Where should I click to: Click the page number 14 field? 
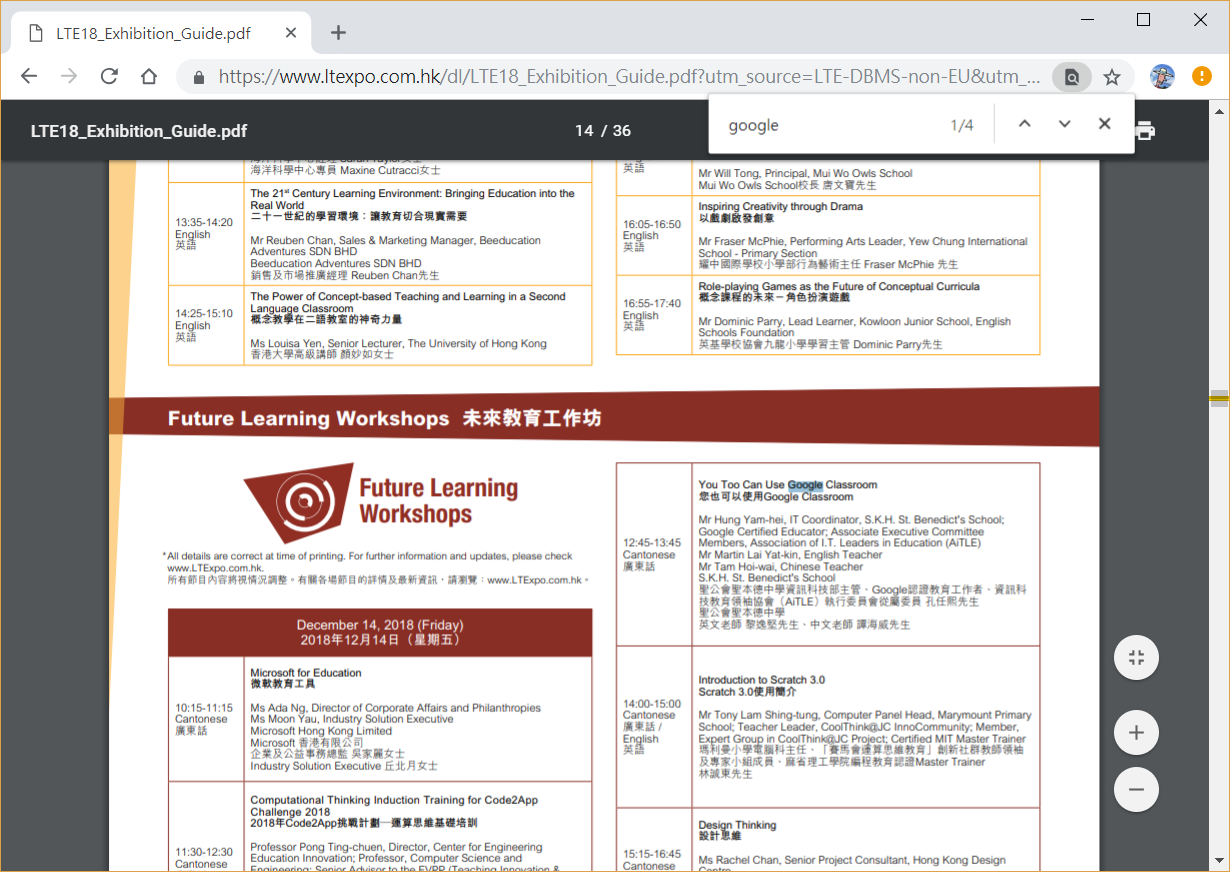click(x=584, y=131)
